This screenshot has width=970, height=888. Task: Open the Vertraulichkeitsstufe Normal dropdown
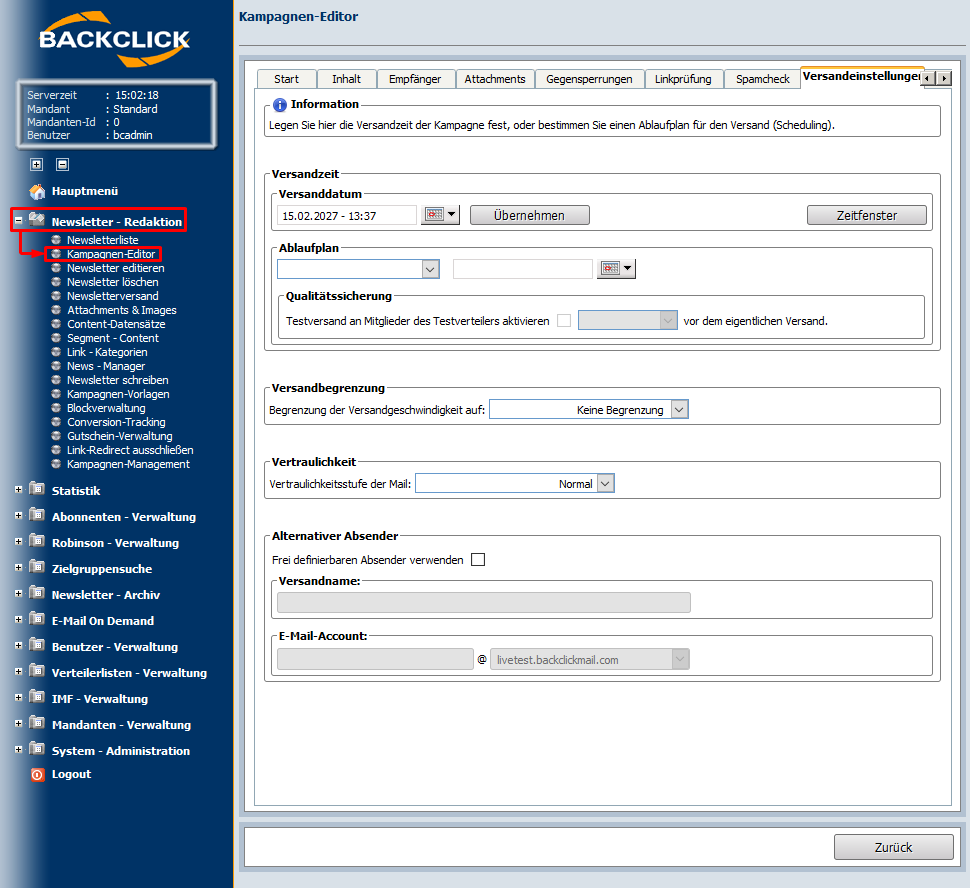click(x=604, y=484)
